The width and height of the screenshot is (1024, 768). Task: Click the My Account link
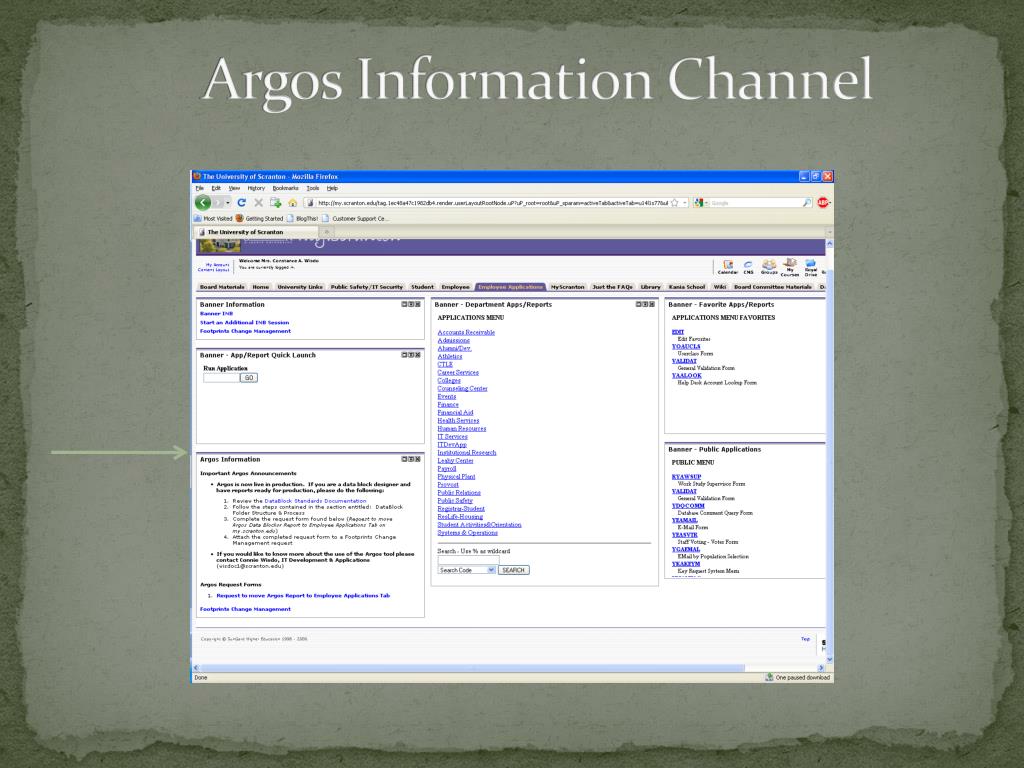click(x=217, y=264)
